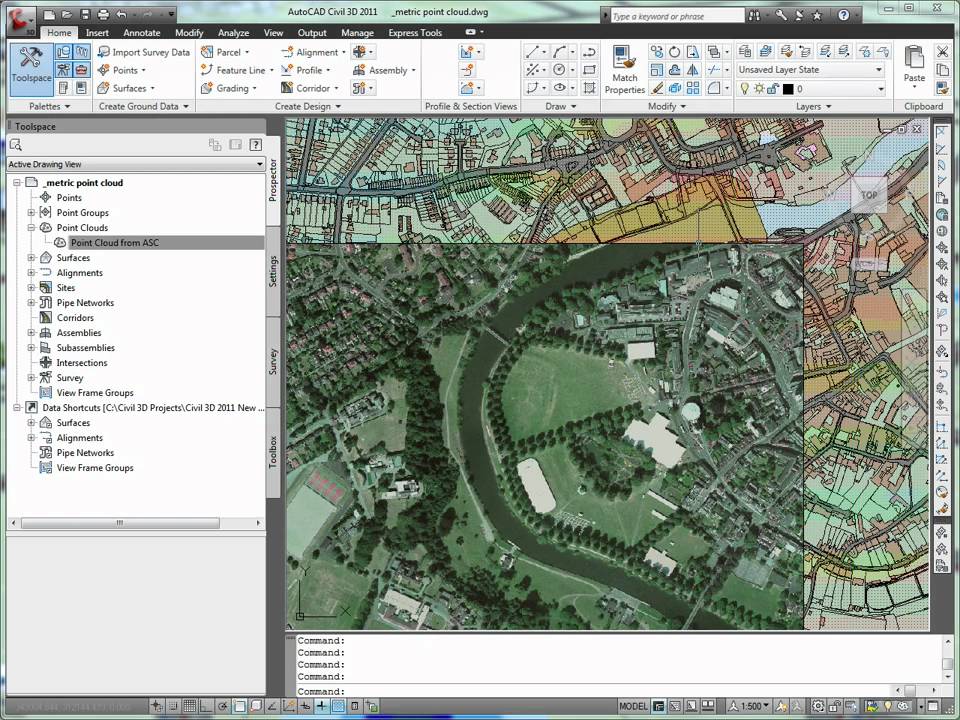
Task: Expand the Surfaces tree node
Action: pyautogui.click(x=31, y=258)
